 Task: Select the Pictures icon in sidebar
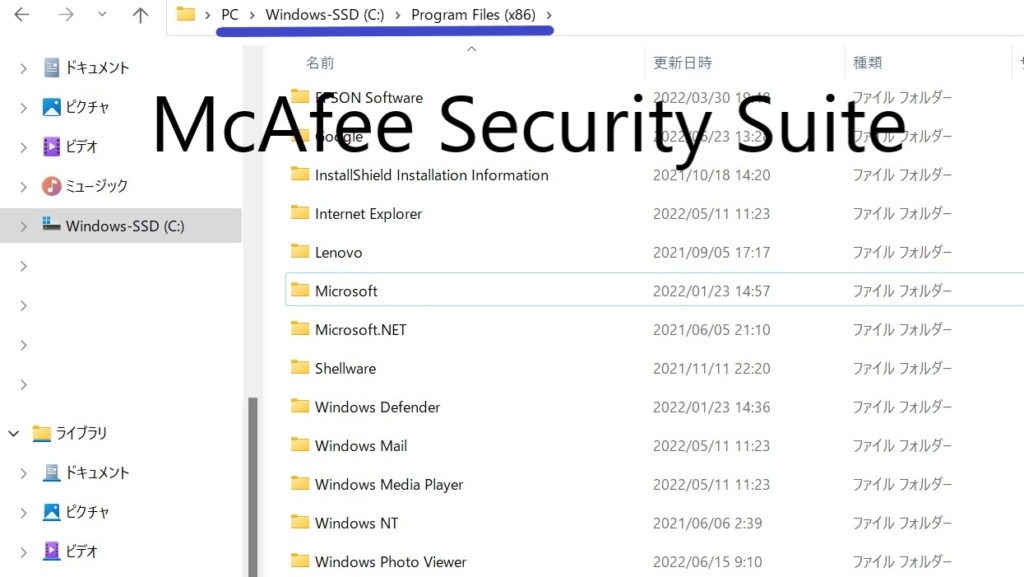[x=52, y=107]
